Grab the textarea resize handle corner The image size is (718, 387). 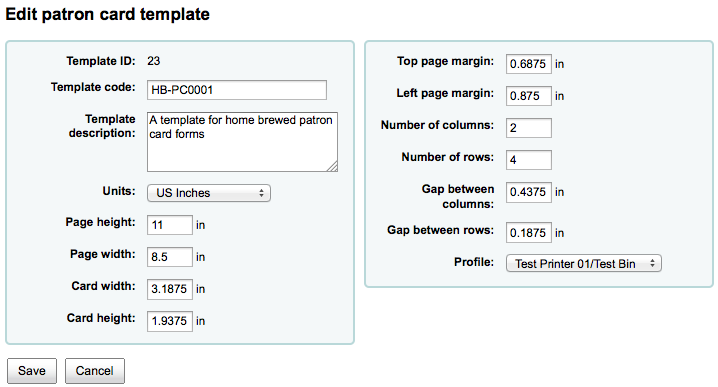tap(333, 167)
